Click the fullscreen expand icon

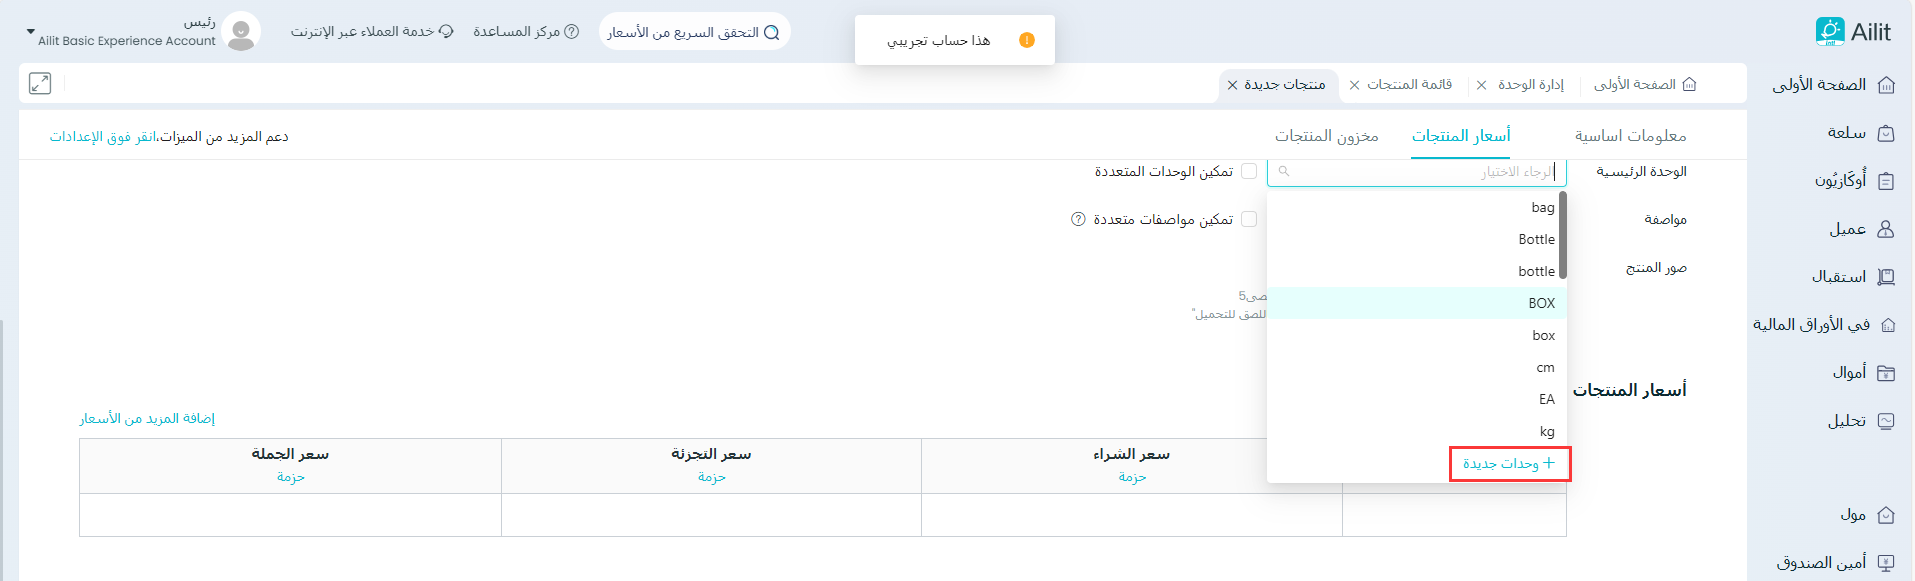click(40, 84)
